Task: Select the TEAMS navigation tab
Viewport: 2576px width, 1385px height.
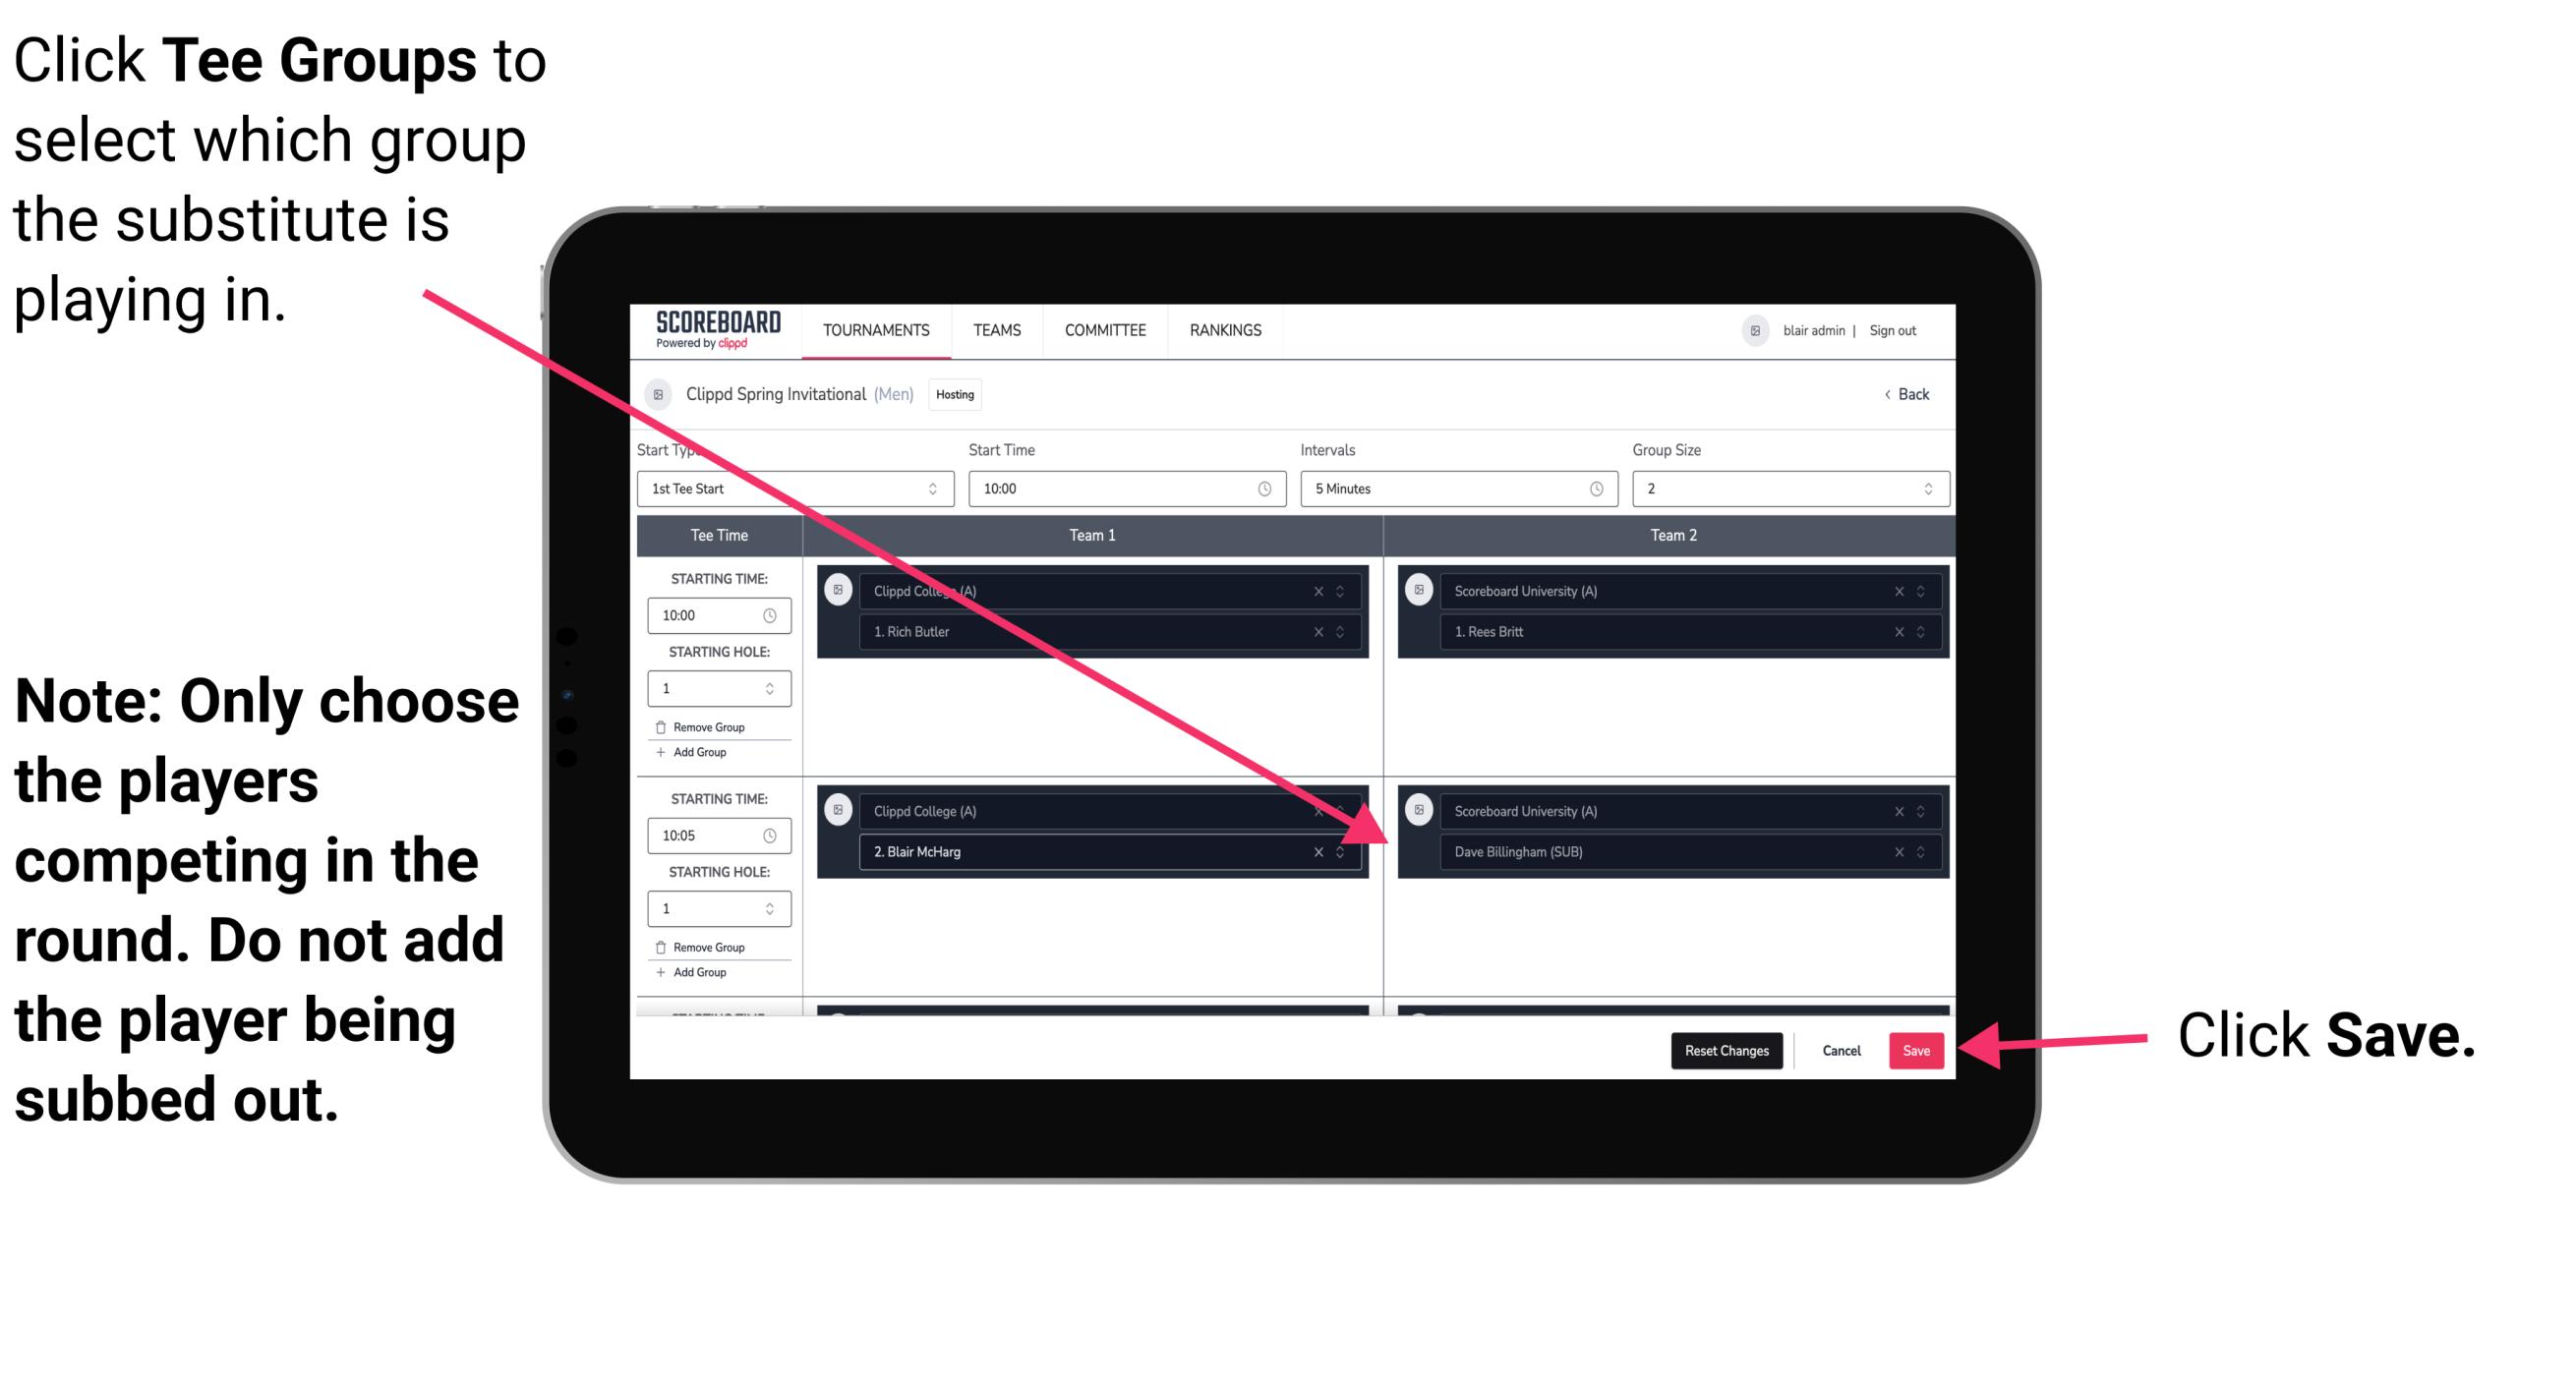Action: point(993,329)
